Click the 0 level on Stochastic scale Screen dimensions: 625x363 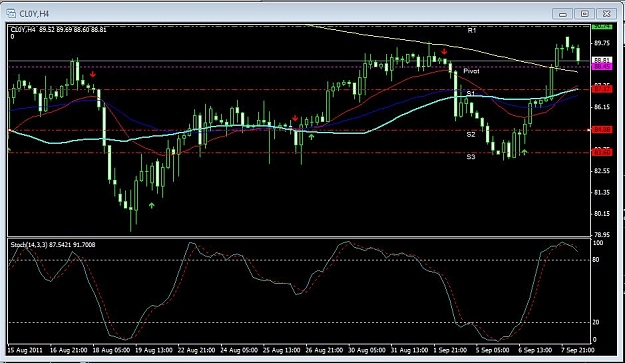coord(595,339)
